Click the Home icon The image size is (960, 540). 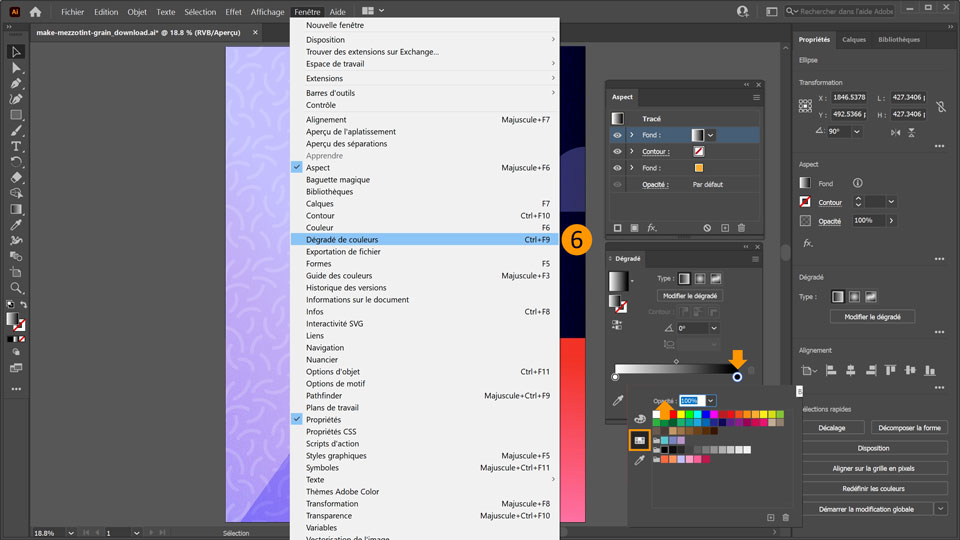[36, 12]
